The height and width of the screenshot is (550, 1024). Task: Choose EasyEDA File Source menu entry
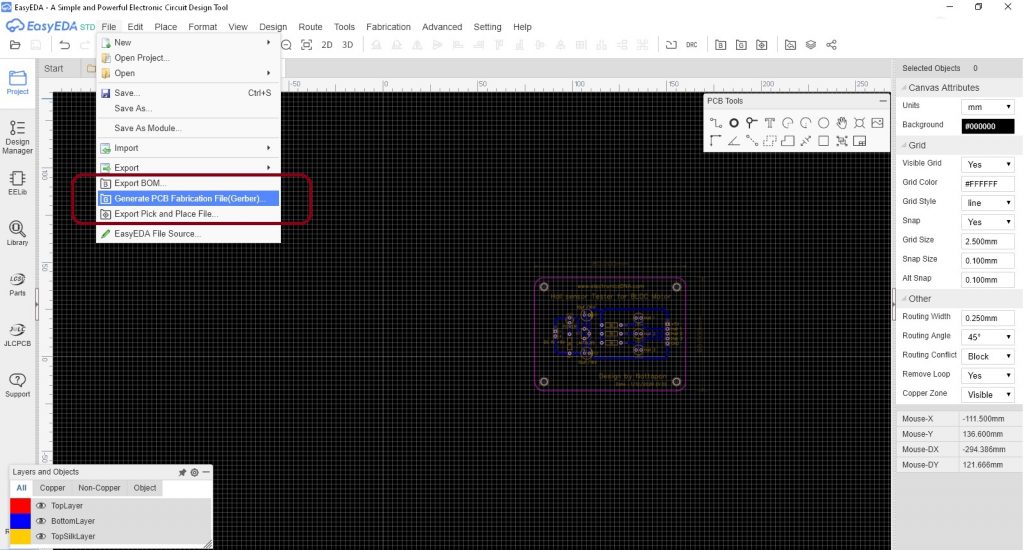coord(188,234)
